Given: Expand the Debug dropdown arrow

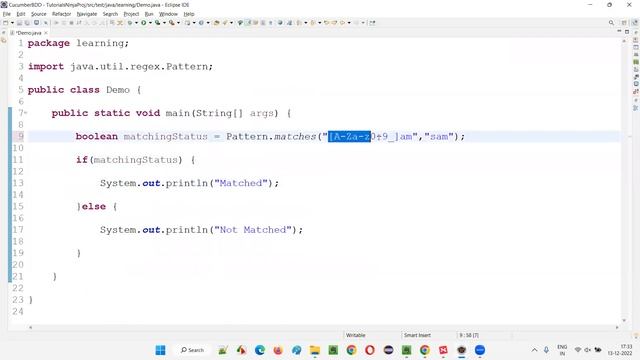Looking at the screenshot, I should click(136, 23).
